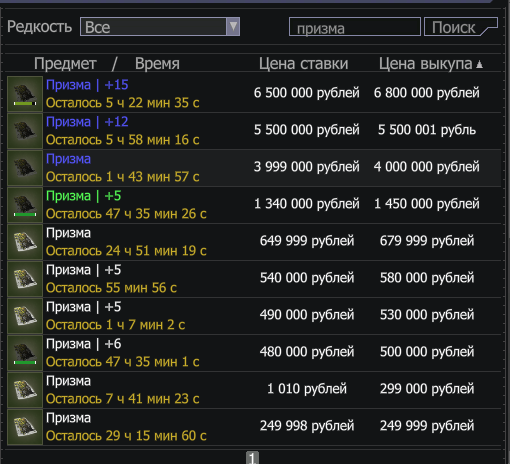The image size is (510, 464).
Task: Select the 5 500 001 рубль buyout price
Action: [427, 130]
